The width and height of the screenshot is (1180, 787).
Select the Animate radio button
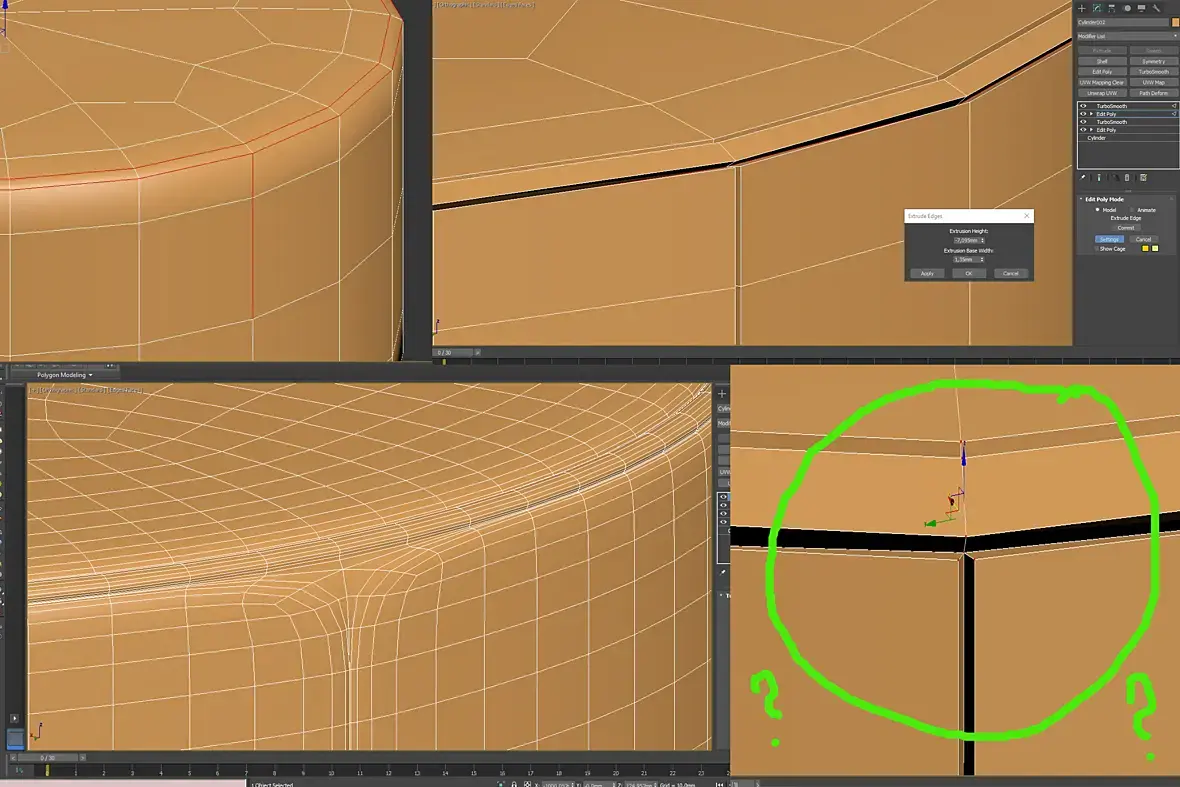1132,210
